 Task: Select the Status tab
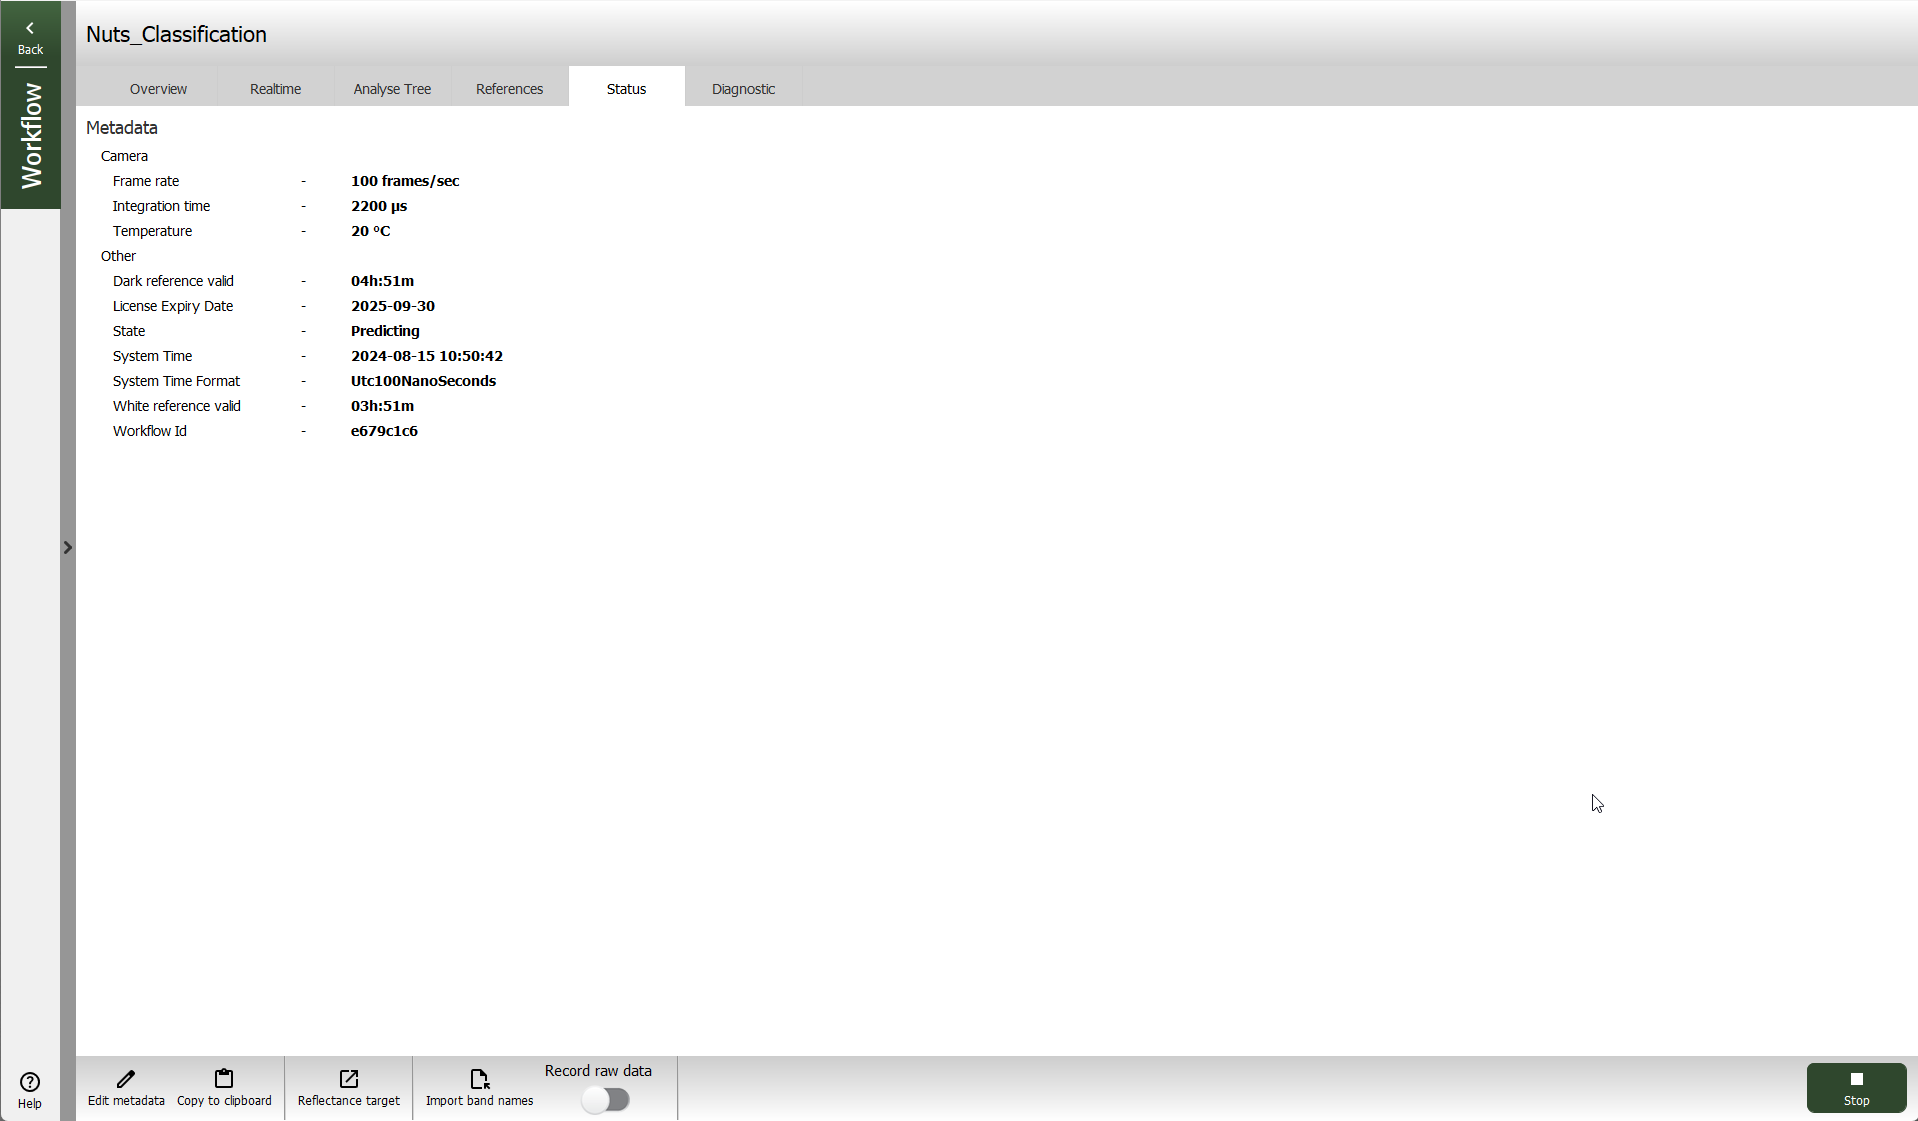626,89
